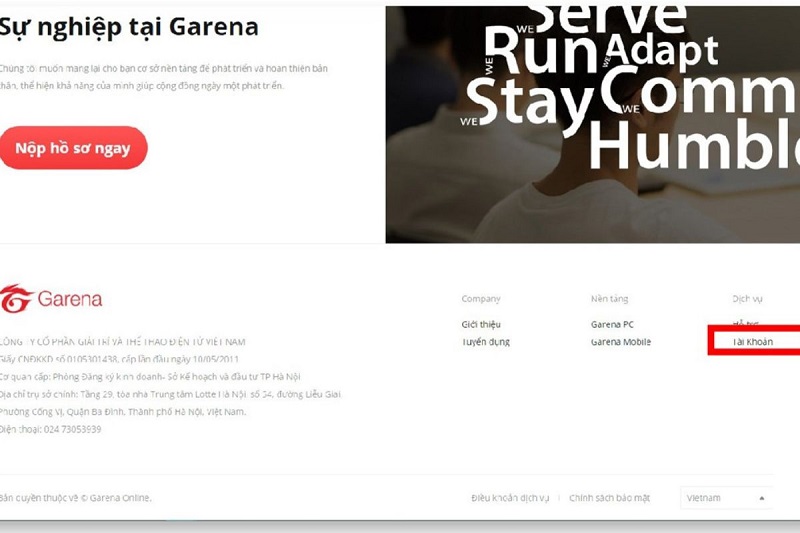Click the Company column heading
This screenshot has width=800, height=533.
click(x=481, y=299)
